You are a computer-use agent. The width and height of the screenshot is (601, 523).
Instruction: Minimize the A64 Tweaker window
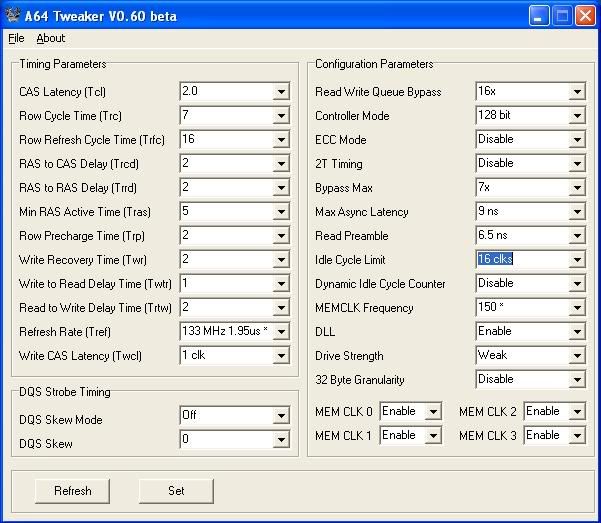point(539,16)
